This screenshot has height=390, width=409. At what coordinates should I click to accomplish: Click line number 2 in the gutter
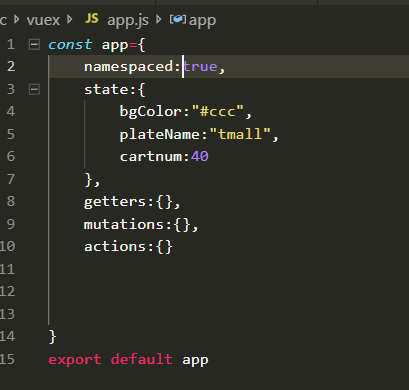click(x=11, y=66)
